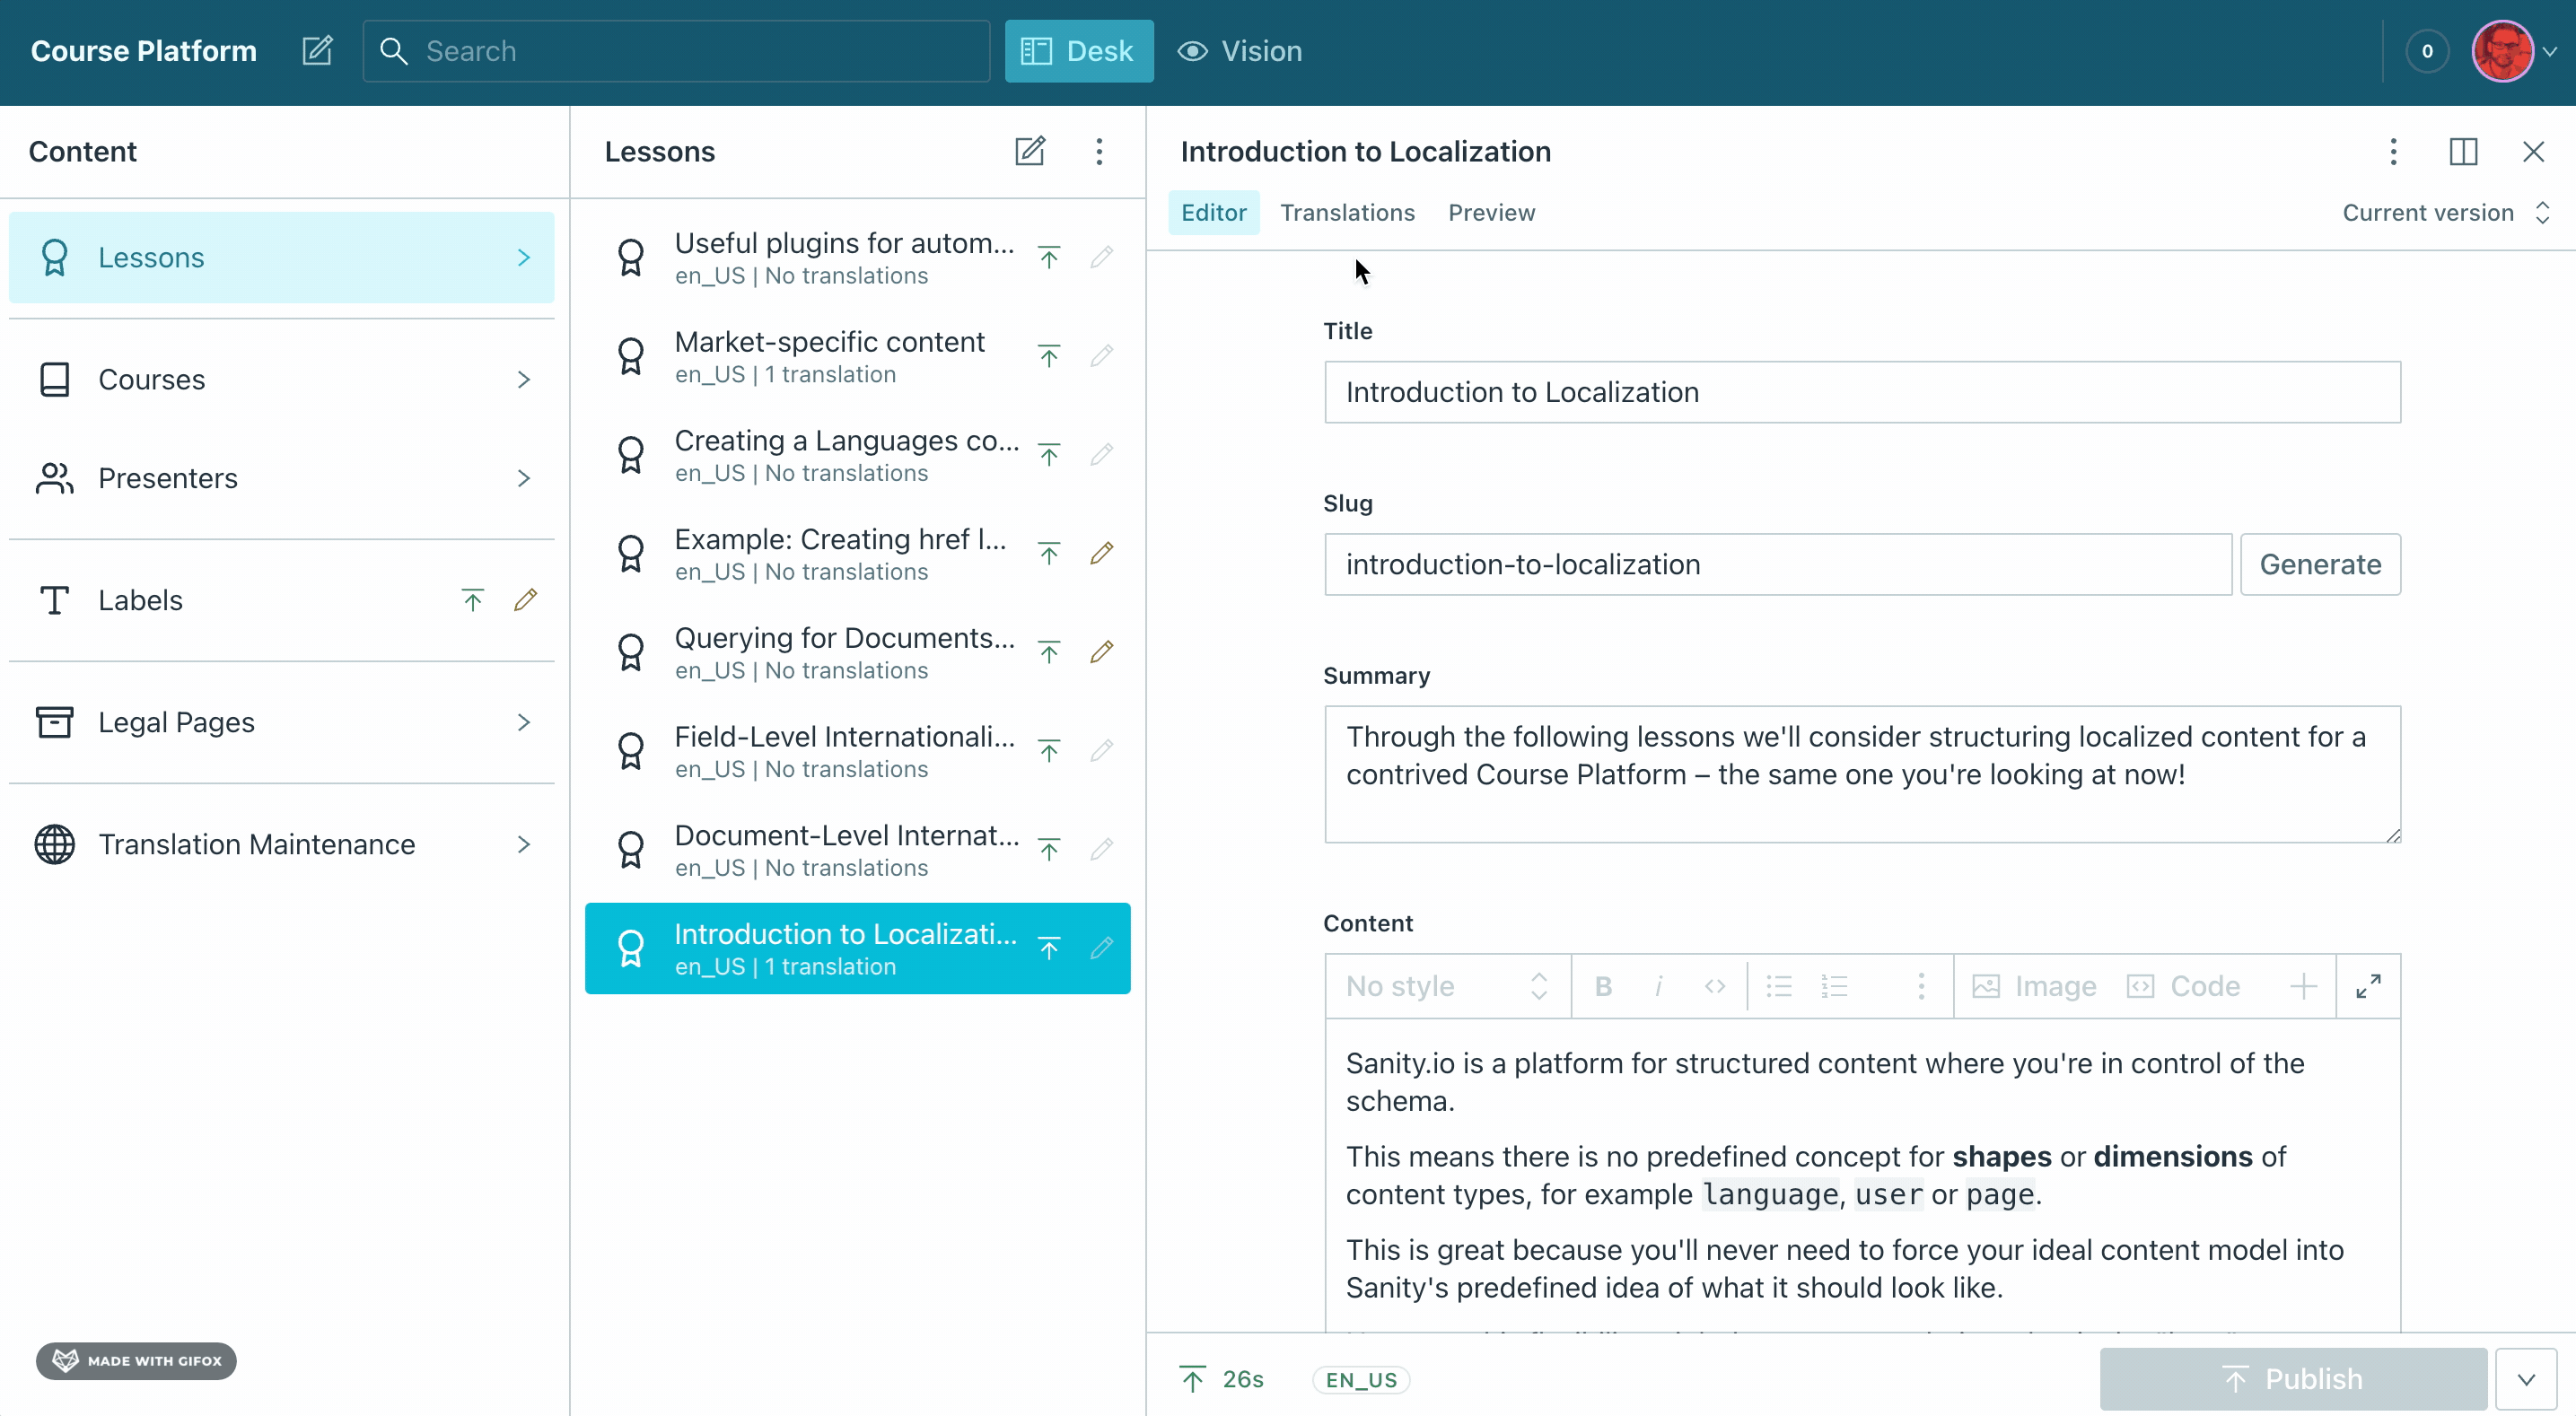
Task: Toggle inline code formatting
Action: coord(1715,986)
